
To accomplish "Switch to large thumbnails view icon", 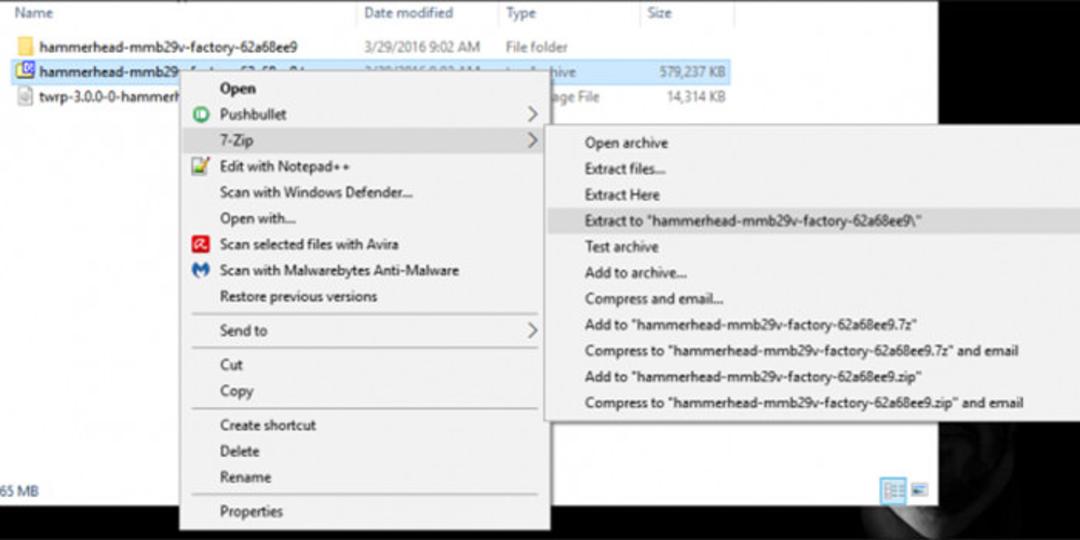I will (919, 490).
